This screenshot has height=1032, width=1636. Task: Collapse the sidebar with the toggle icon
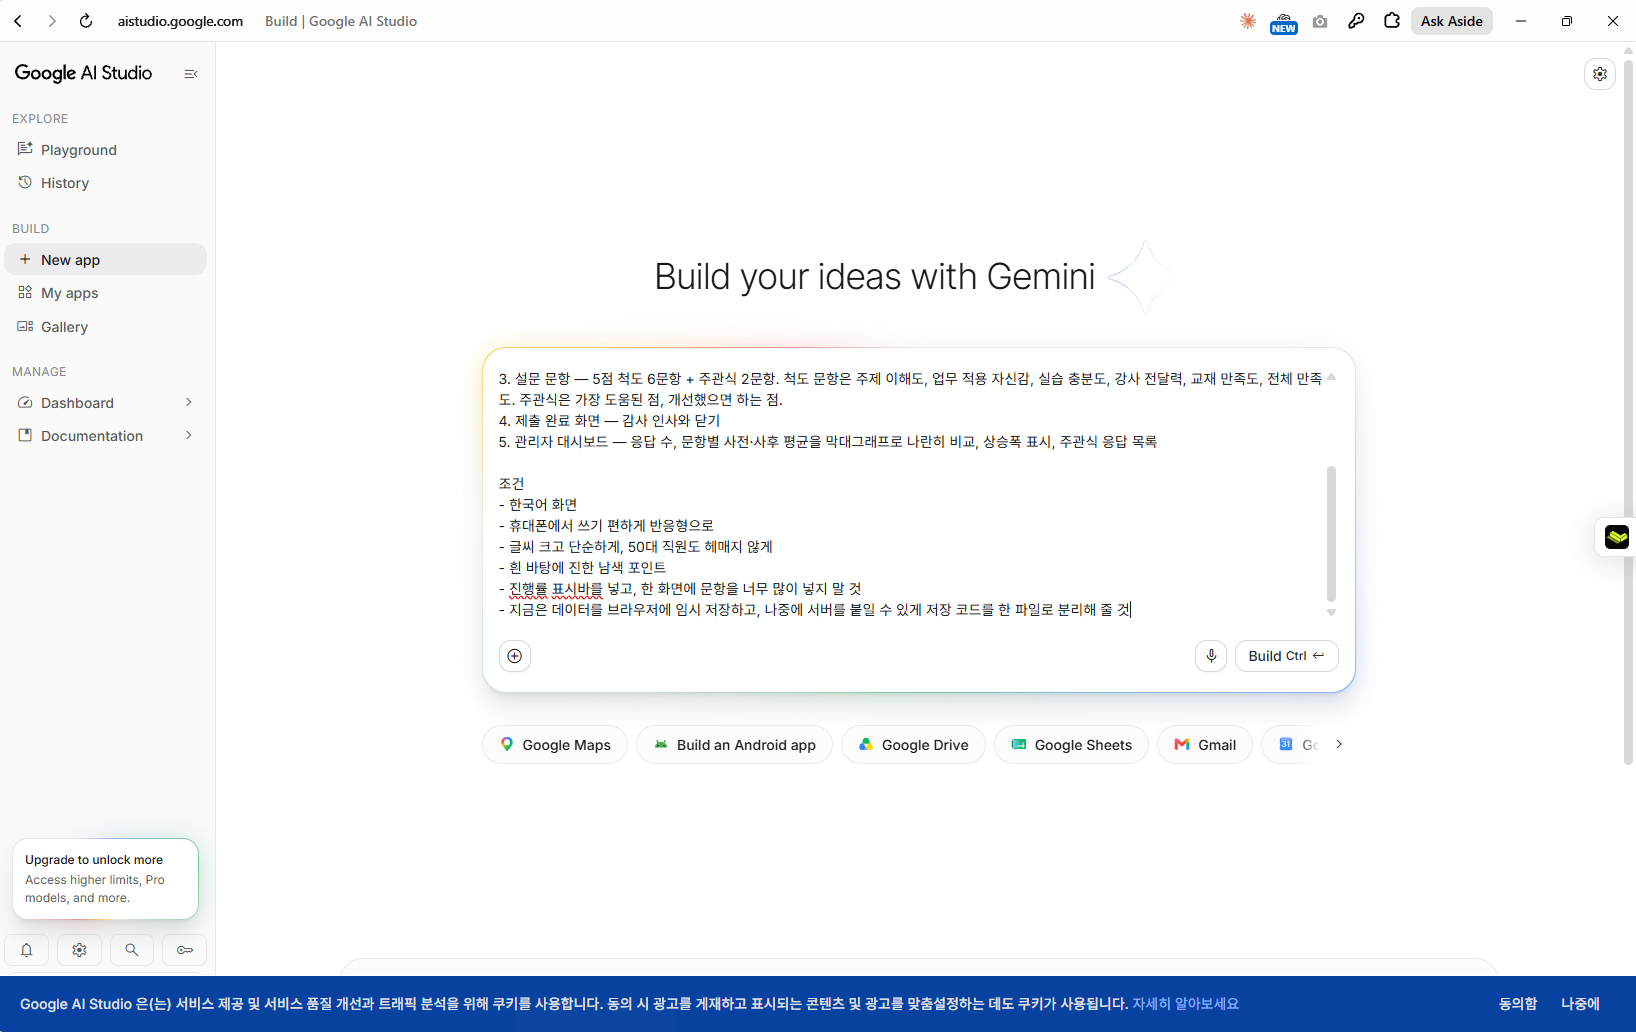tap(191, 74)
